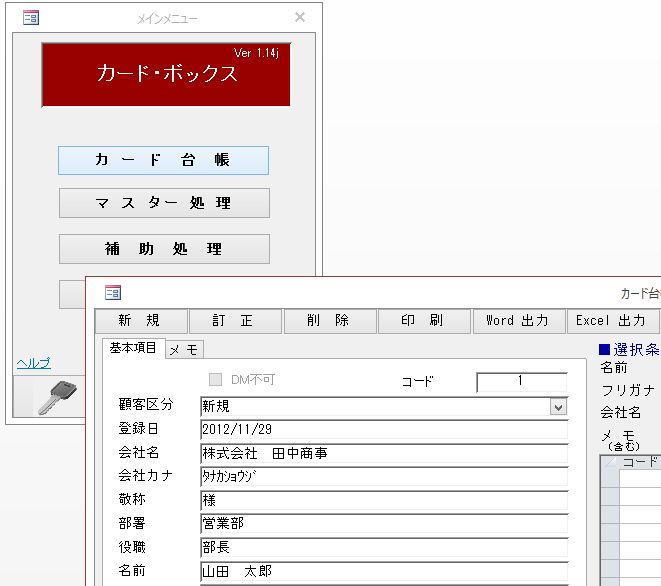Click the コード column header in the list

(639, 462)
